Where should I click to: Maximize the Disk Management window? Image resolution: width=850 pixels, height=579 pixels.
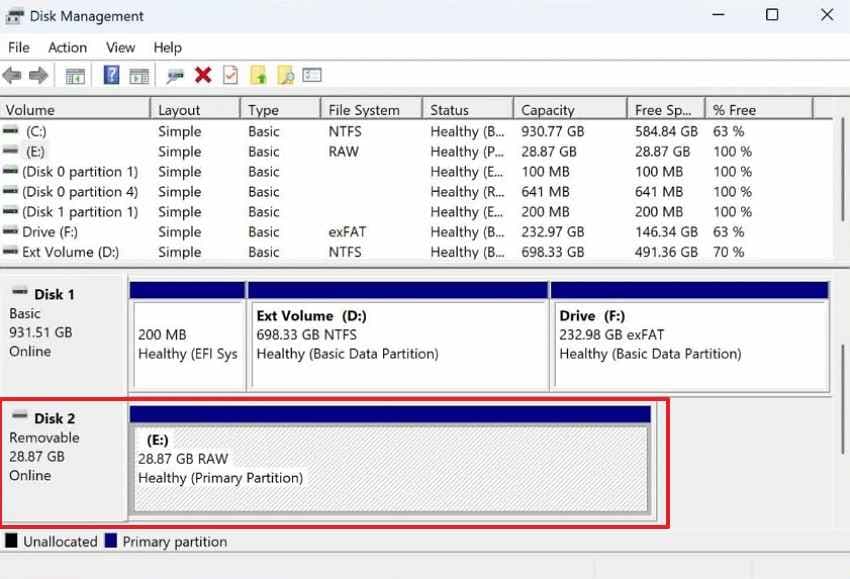point(772,15)
